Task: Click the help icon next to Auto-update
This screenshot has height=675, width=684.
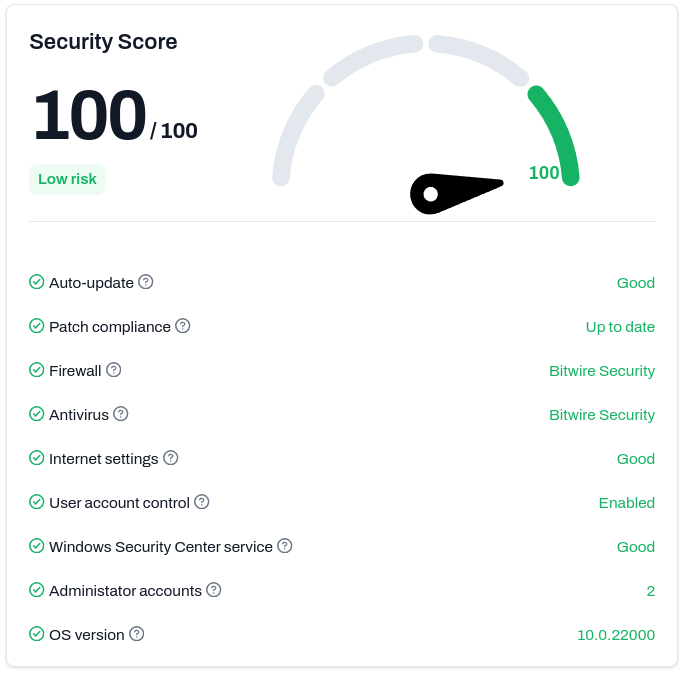Action: click(x=146, y=282)
